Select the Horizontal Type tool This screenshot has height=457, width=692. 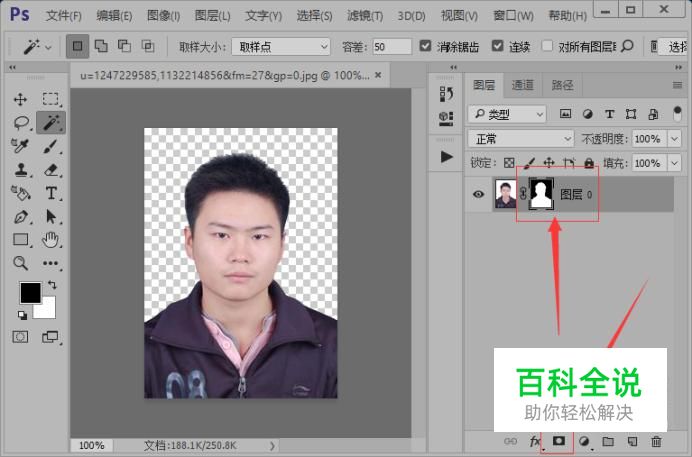tap(51, 193)
